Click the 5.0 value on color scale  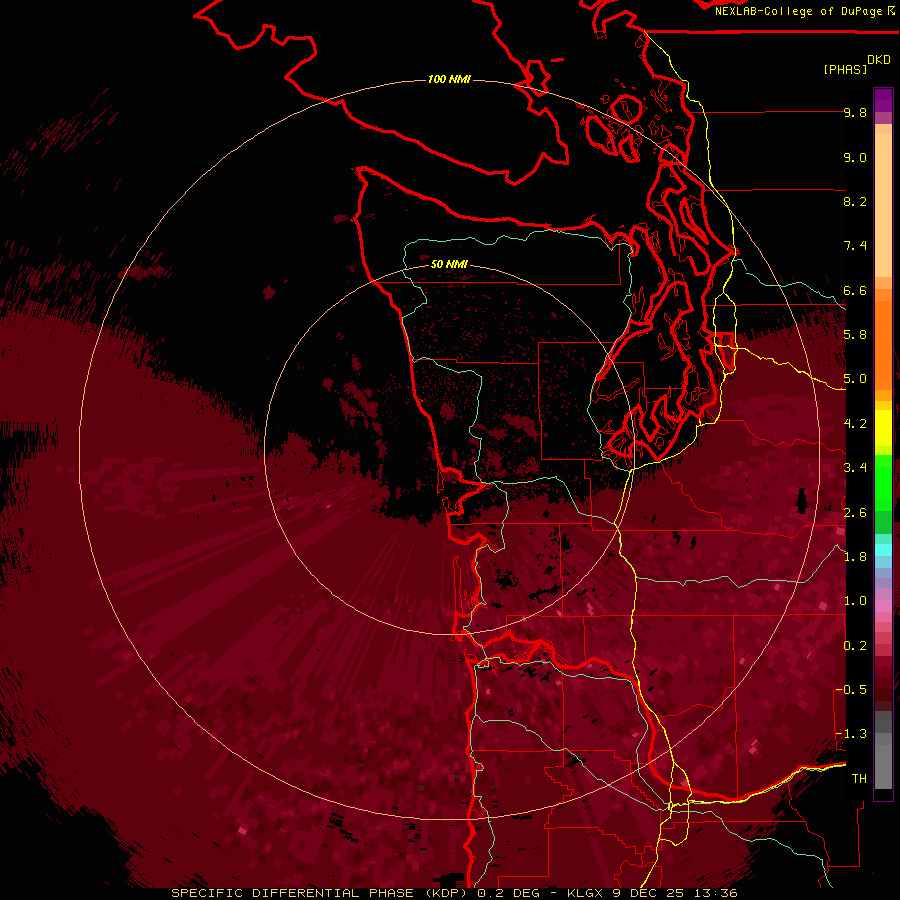[x=855, y=379]
